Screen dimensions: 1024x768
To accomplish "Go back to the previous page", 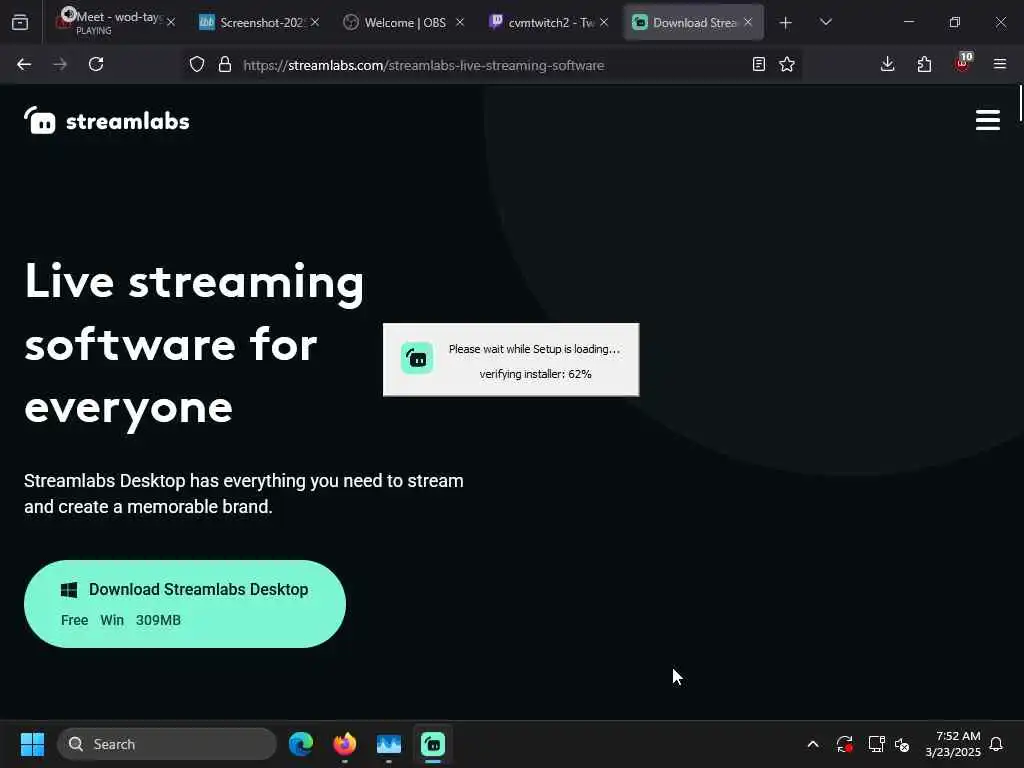I will pyautogui.click(x=24, y=64).
